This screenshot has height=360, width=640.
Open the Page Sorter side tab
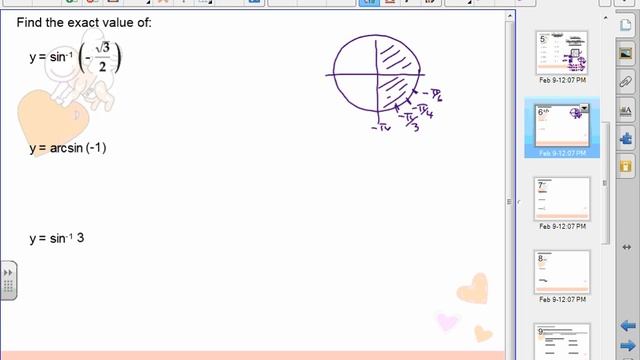tap(626, 25)
